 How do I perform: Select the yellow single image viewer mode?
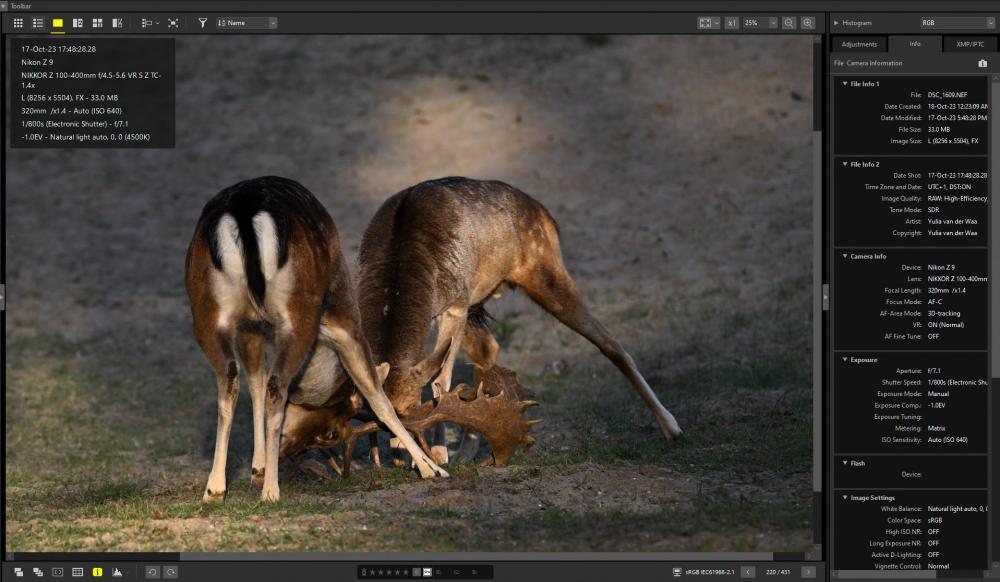(x=57, y=23)
